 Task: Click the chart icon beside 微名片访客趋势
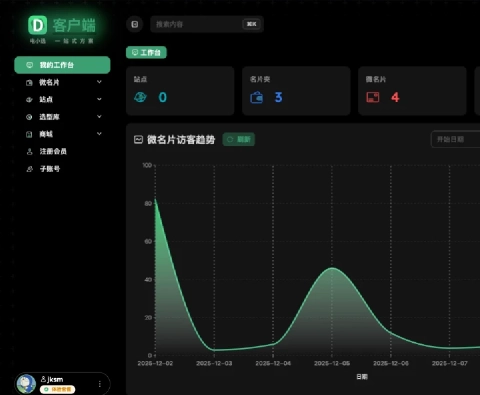click(138, 139)
